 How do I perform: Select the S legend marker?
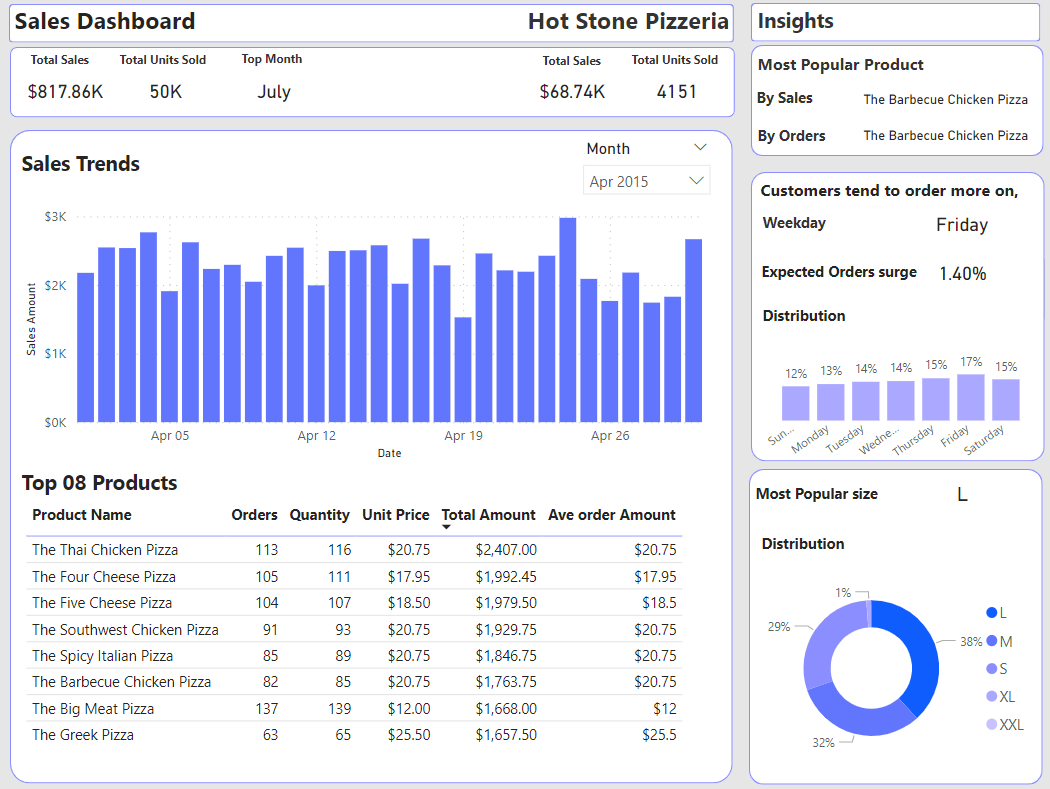point(992,668)
